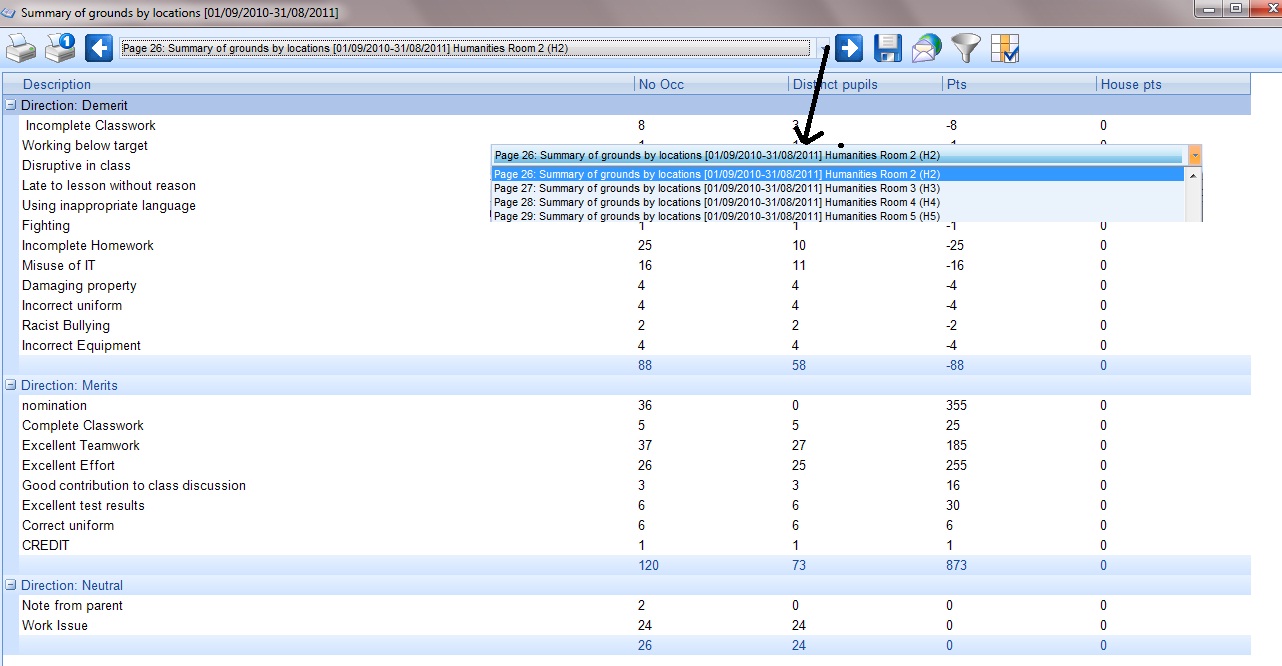Open the filter funnel icon
Screen dimensions: 1282x666
966,47
